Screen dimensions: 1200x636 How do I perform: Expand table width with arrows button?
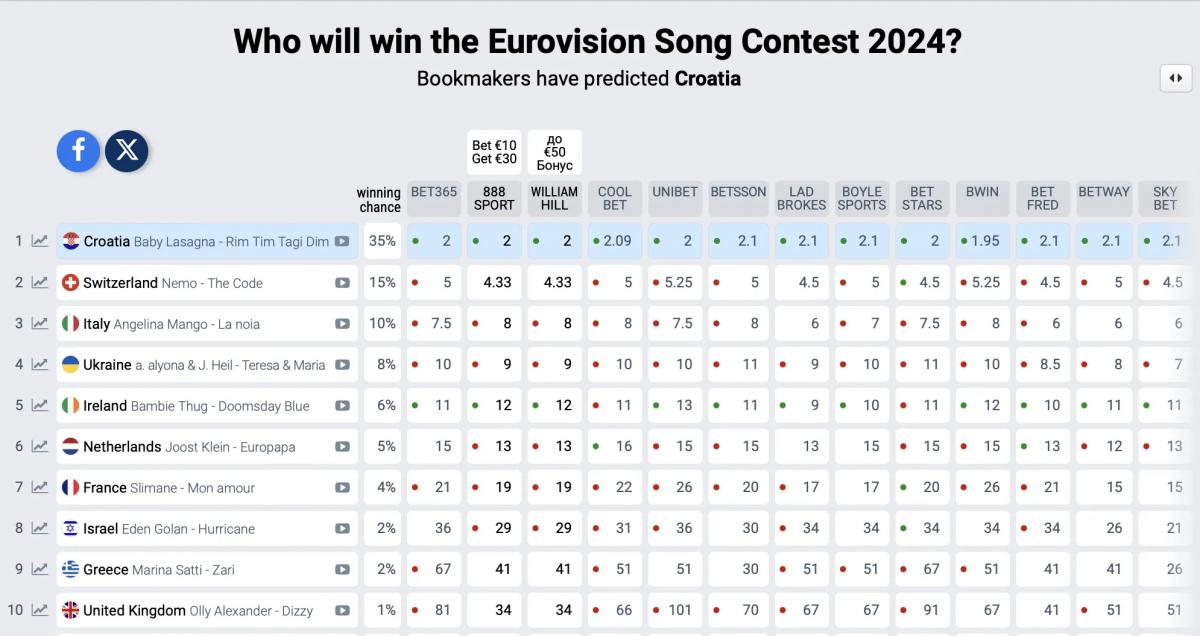1176,78
